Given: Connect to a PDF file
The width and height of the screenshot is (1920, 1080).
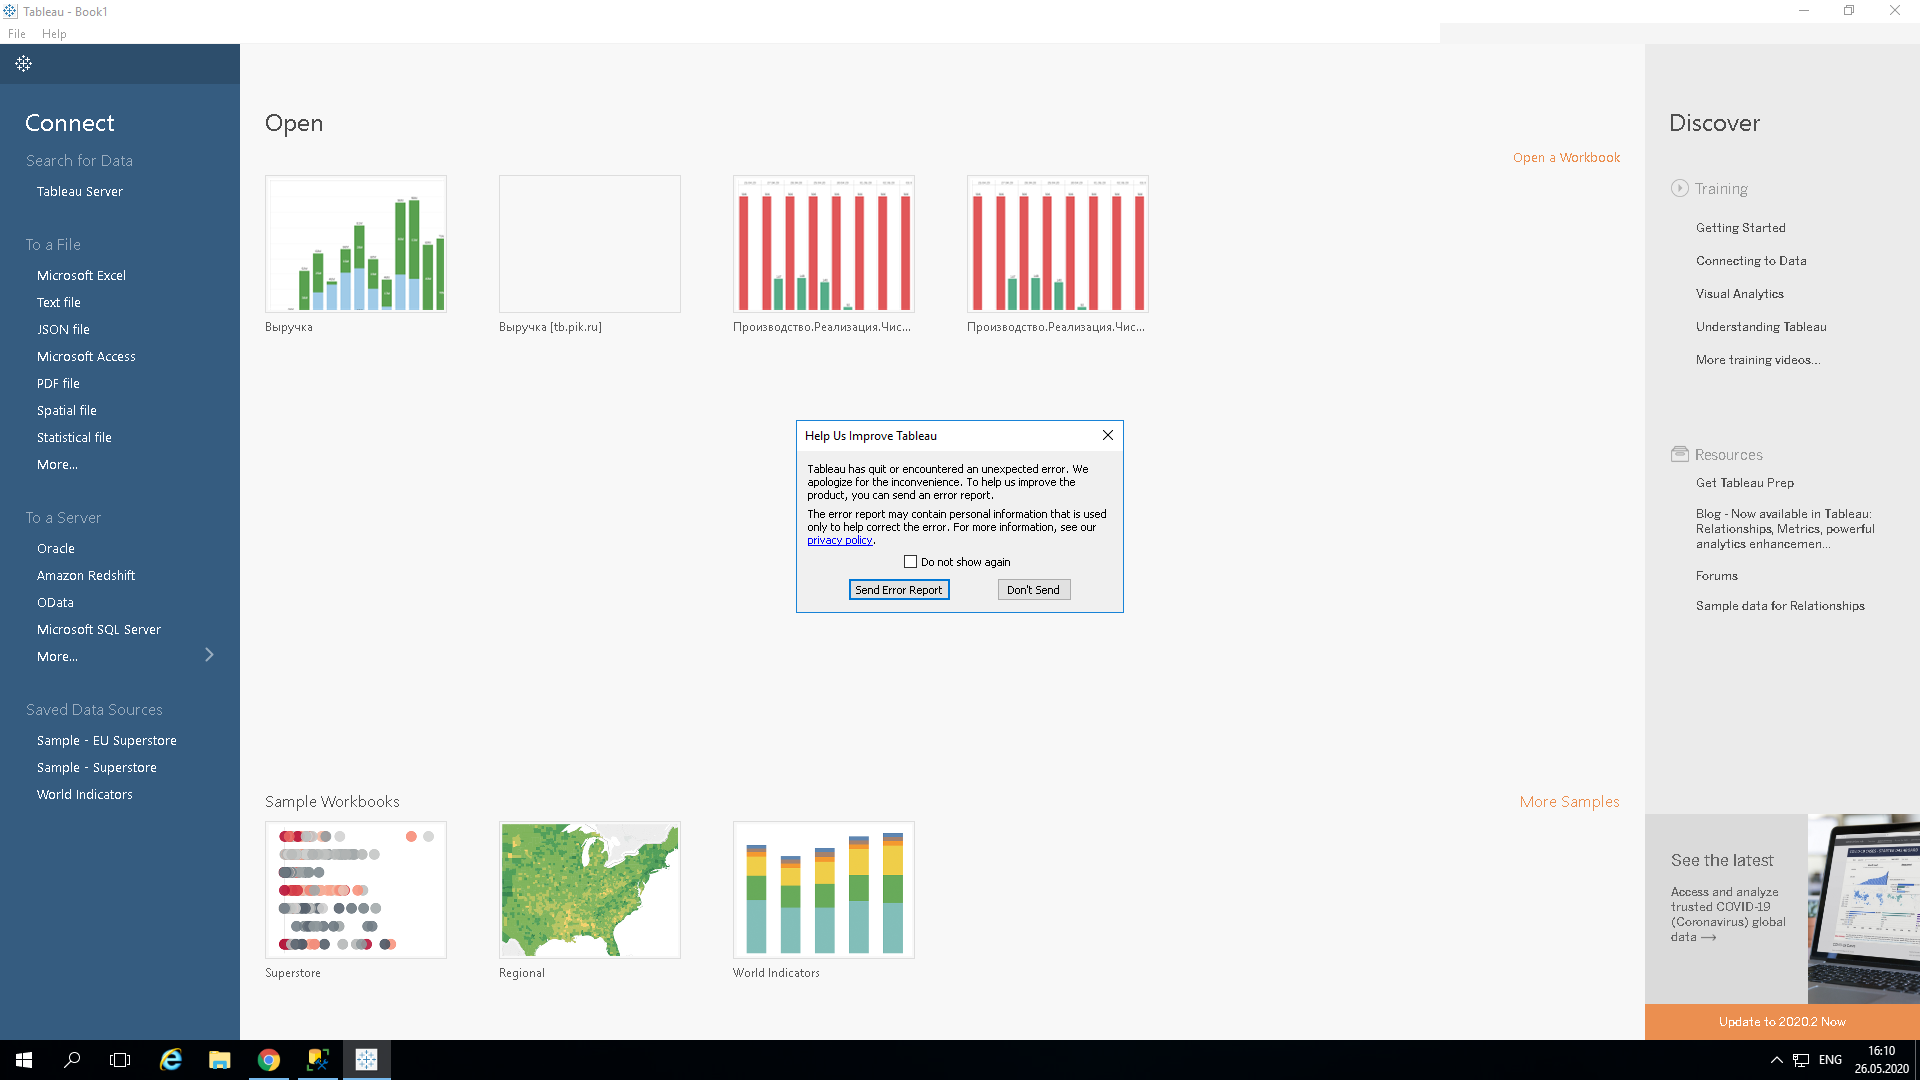Looking at the screenshot, I should pos(58,384).
